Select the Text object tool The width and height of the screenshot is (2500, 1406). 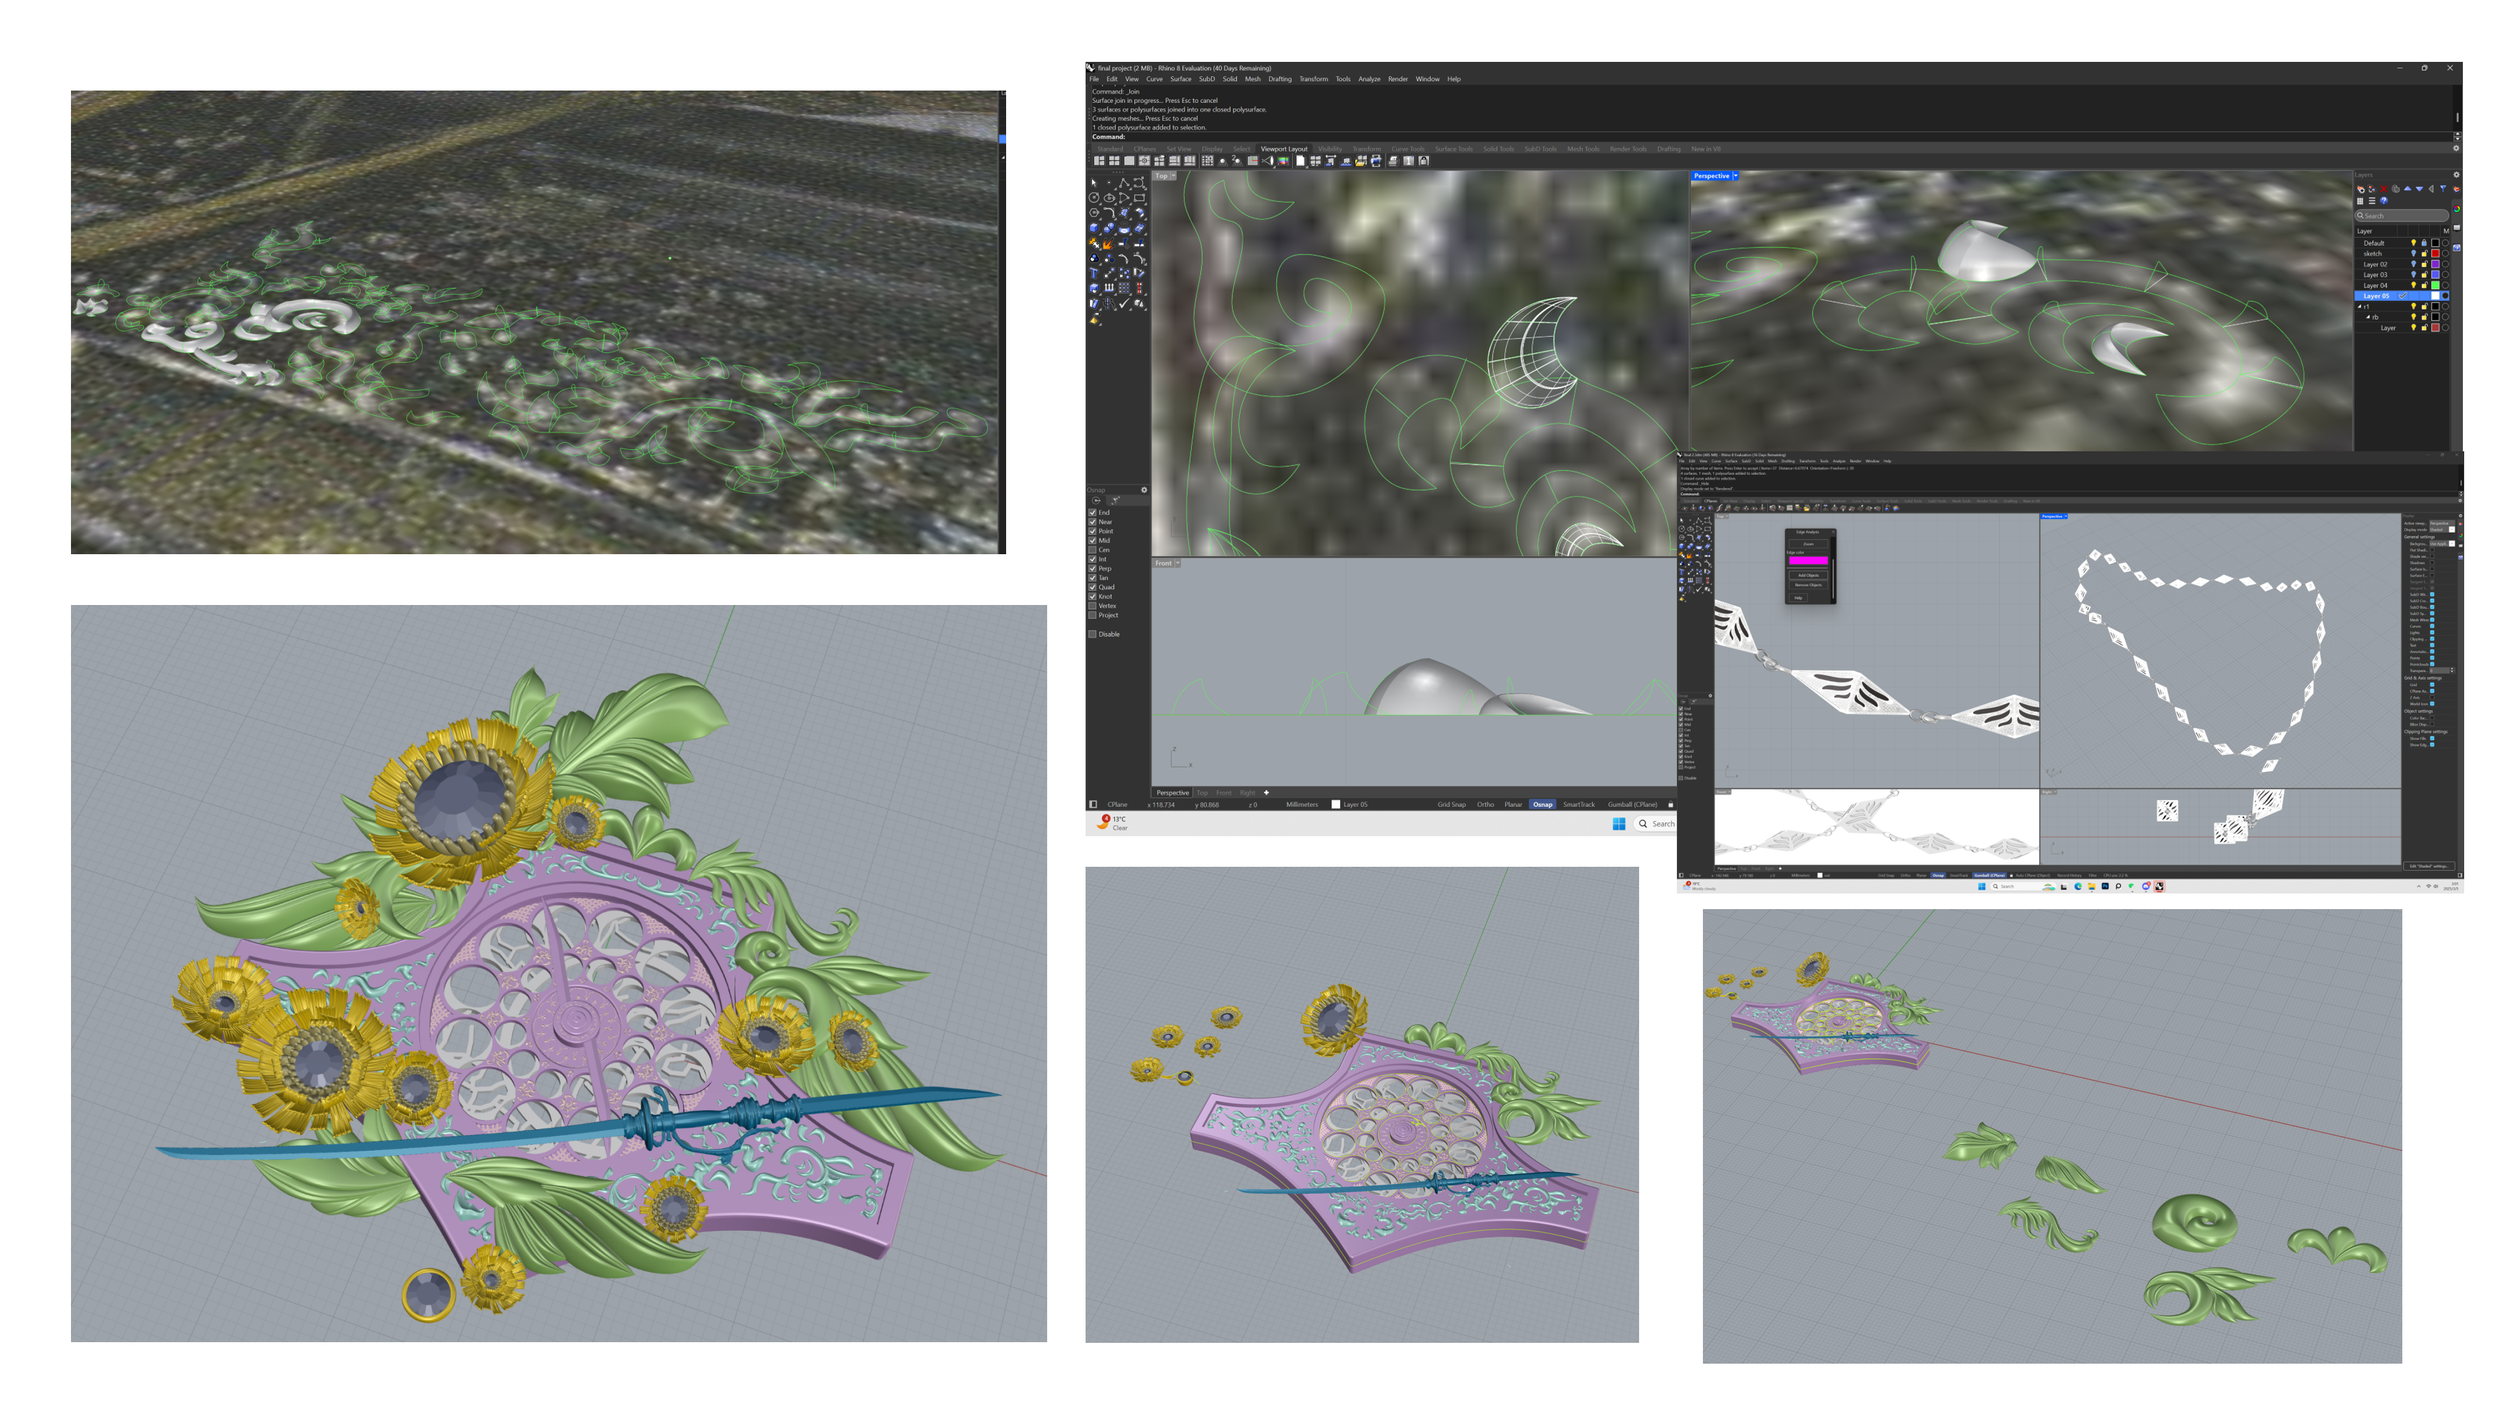pos(1094,272)
